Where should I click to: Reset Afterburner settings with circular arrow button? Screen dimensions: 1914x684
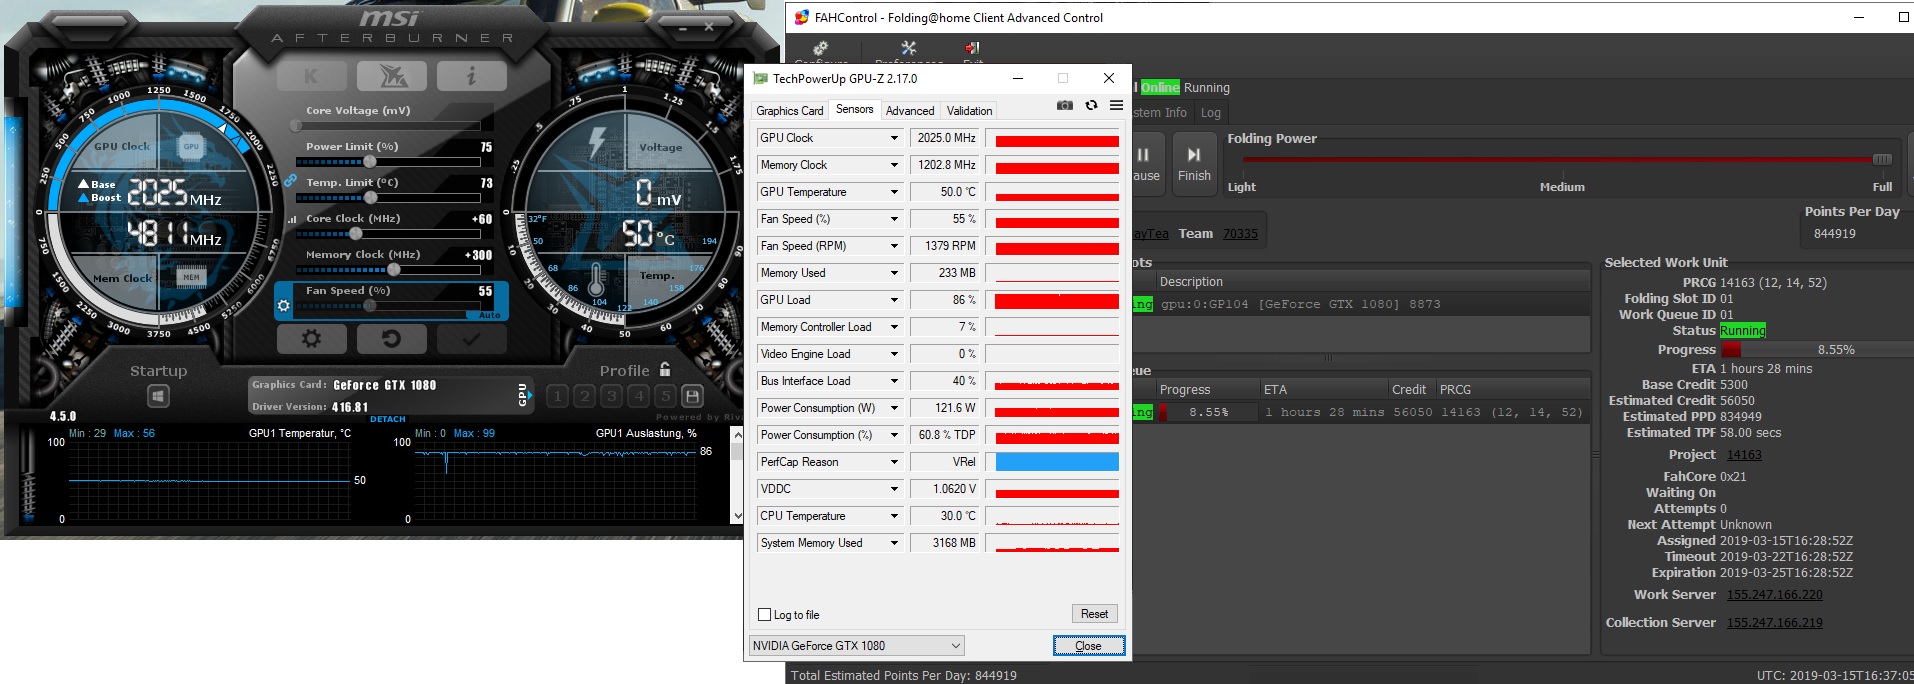391,339
